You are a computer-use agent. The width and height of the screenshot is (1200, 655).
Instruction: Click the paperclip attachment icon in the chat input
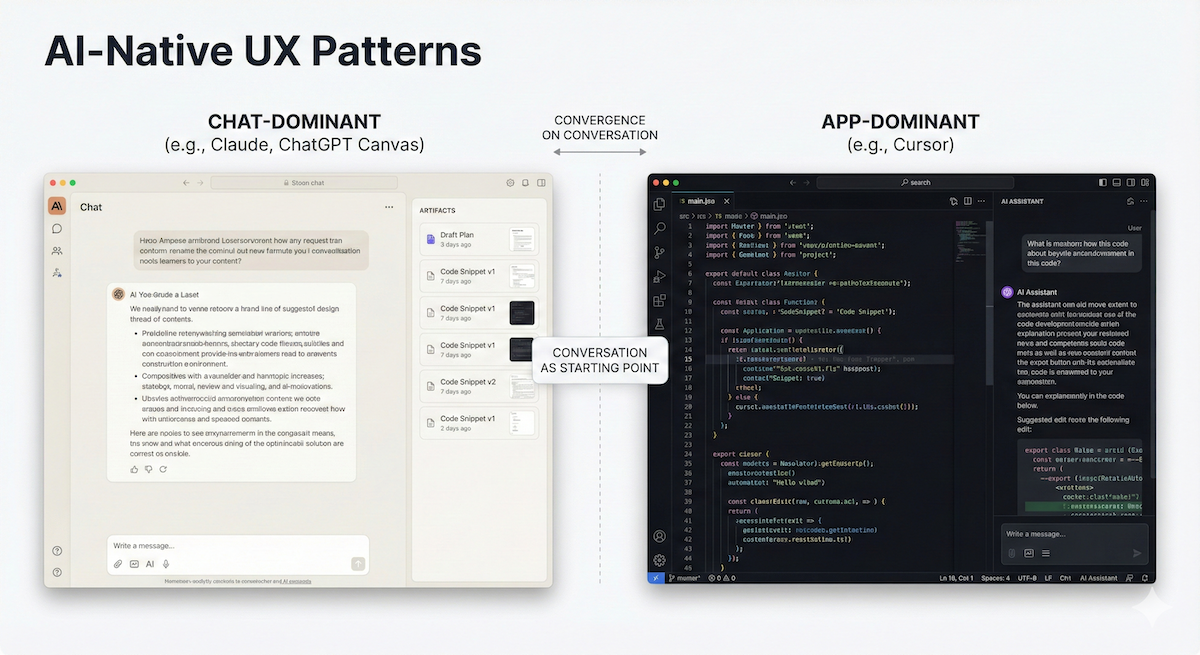[x=118, y=563]
